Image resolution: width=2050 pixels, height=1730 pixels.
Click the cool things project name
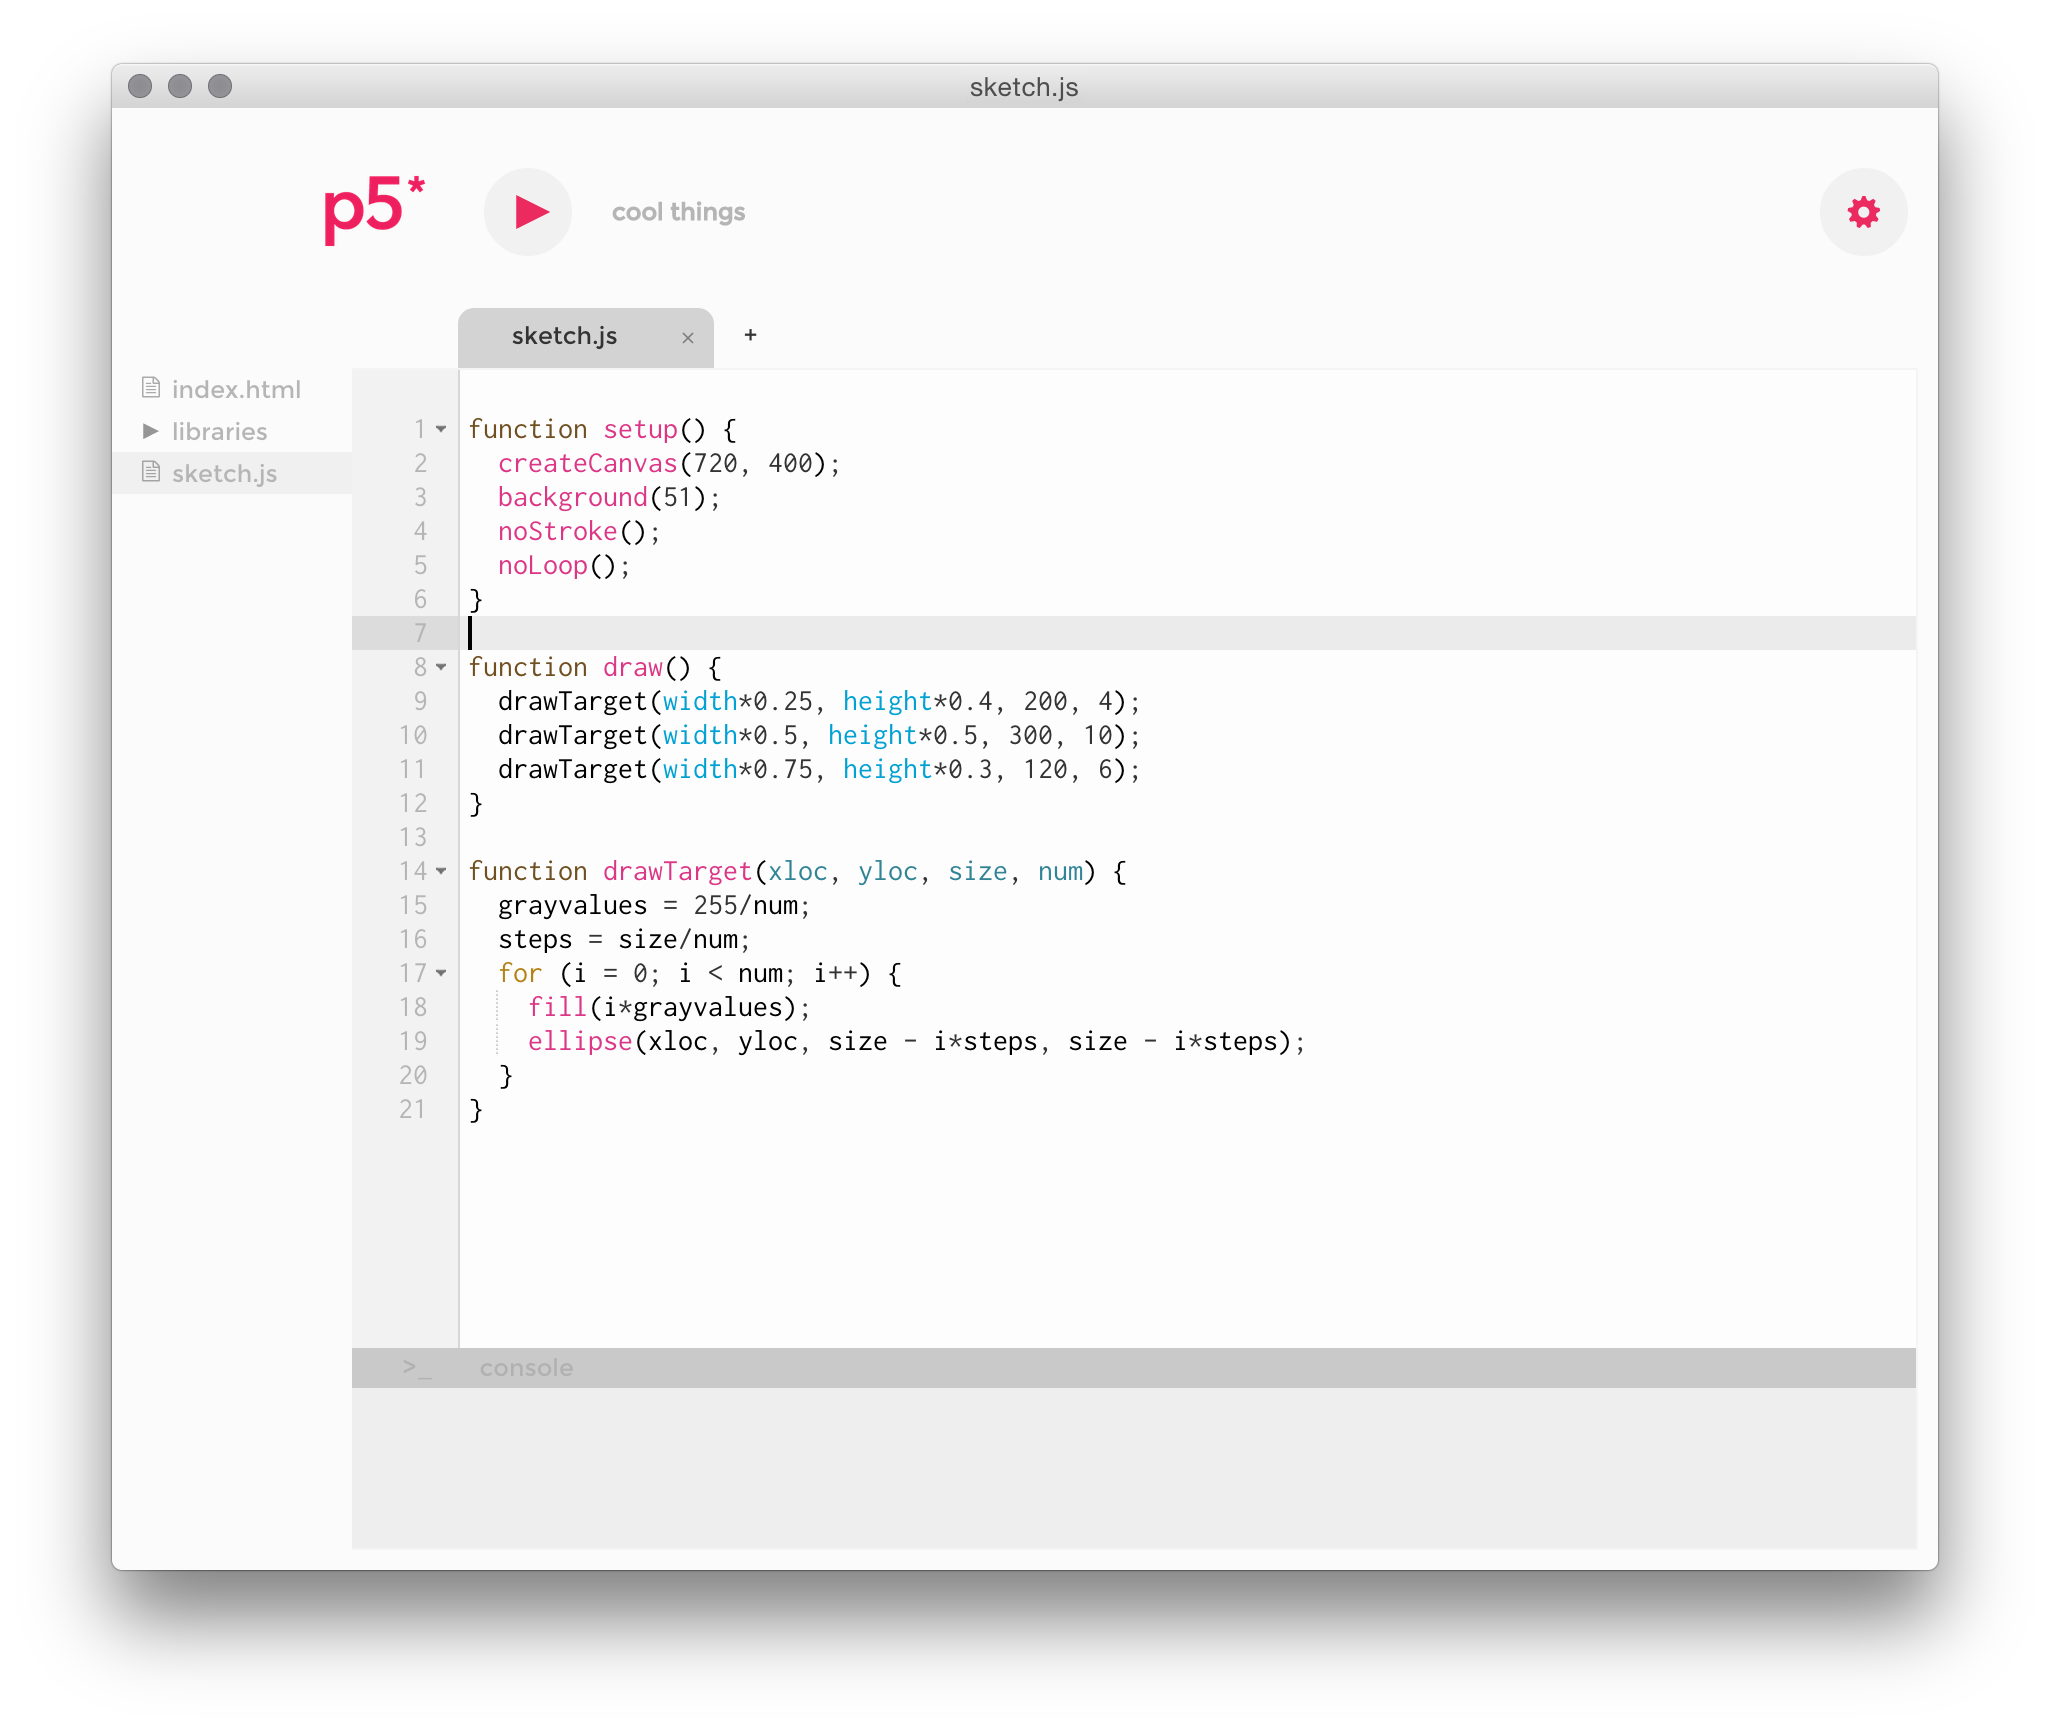pos(678,212)
